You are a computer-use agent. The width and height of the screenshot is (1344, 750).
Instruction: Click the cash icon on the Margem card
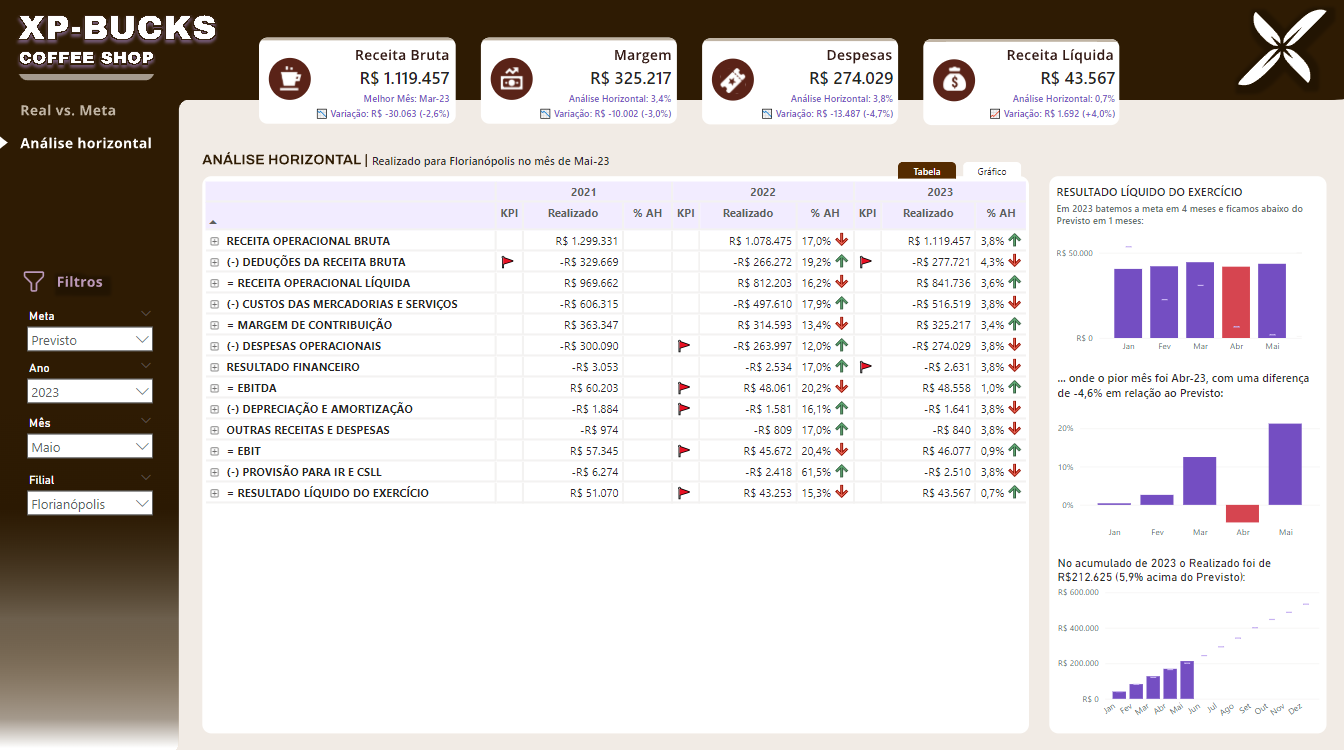(512, 79)
